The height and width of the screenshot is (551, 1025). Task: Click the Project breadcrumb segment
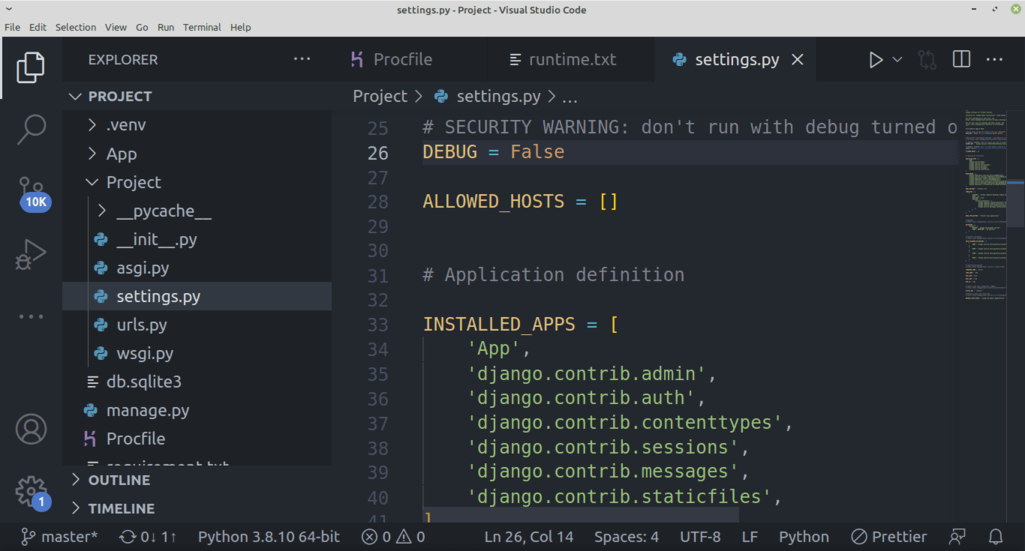380,97
